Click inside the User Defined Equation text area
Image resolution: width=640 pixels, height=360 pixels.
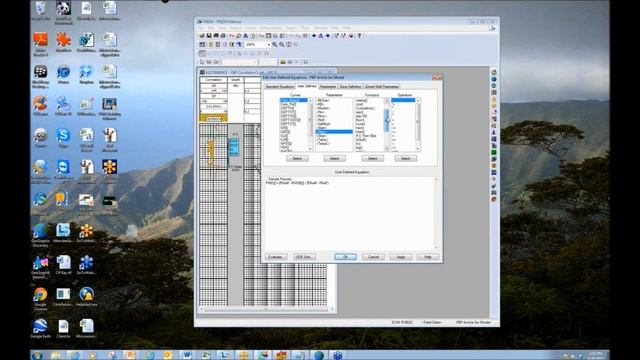click(x=349, y=213)
